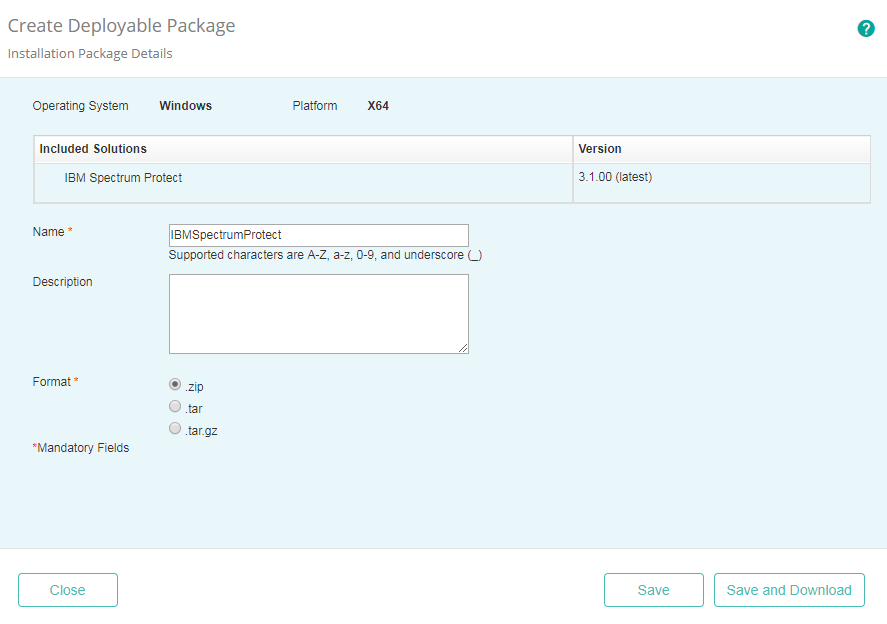887x624 pixels.
Task: Select the .tar format option
Action: point(174,406)
